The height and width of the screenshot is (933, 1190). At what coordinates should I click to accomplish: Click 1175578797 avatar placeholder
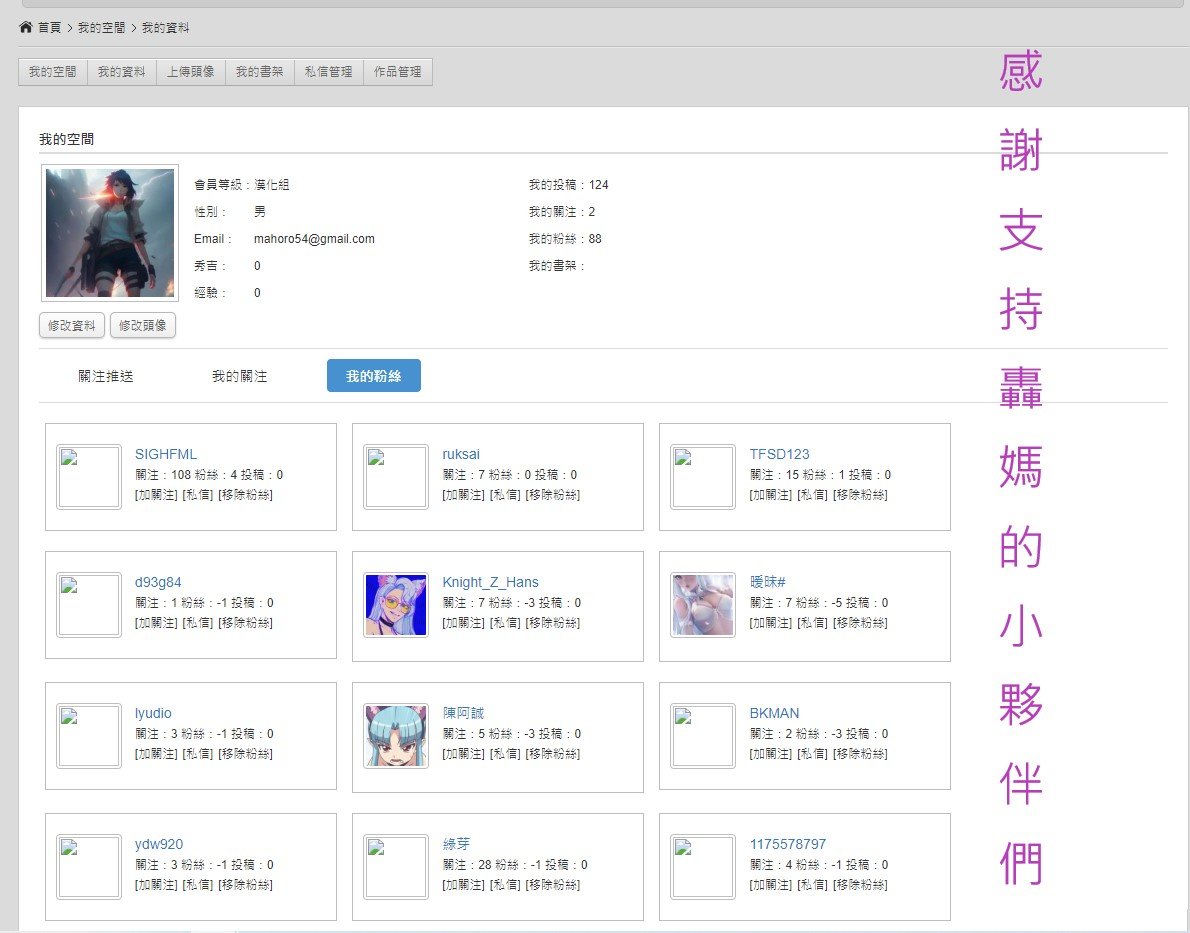point(704,866)
